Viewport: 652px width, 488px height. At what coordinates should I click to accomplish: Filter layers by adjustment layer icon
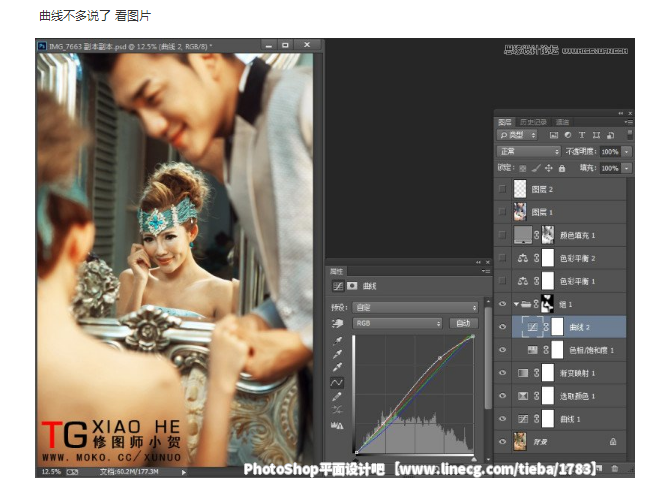[568, 135]
